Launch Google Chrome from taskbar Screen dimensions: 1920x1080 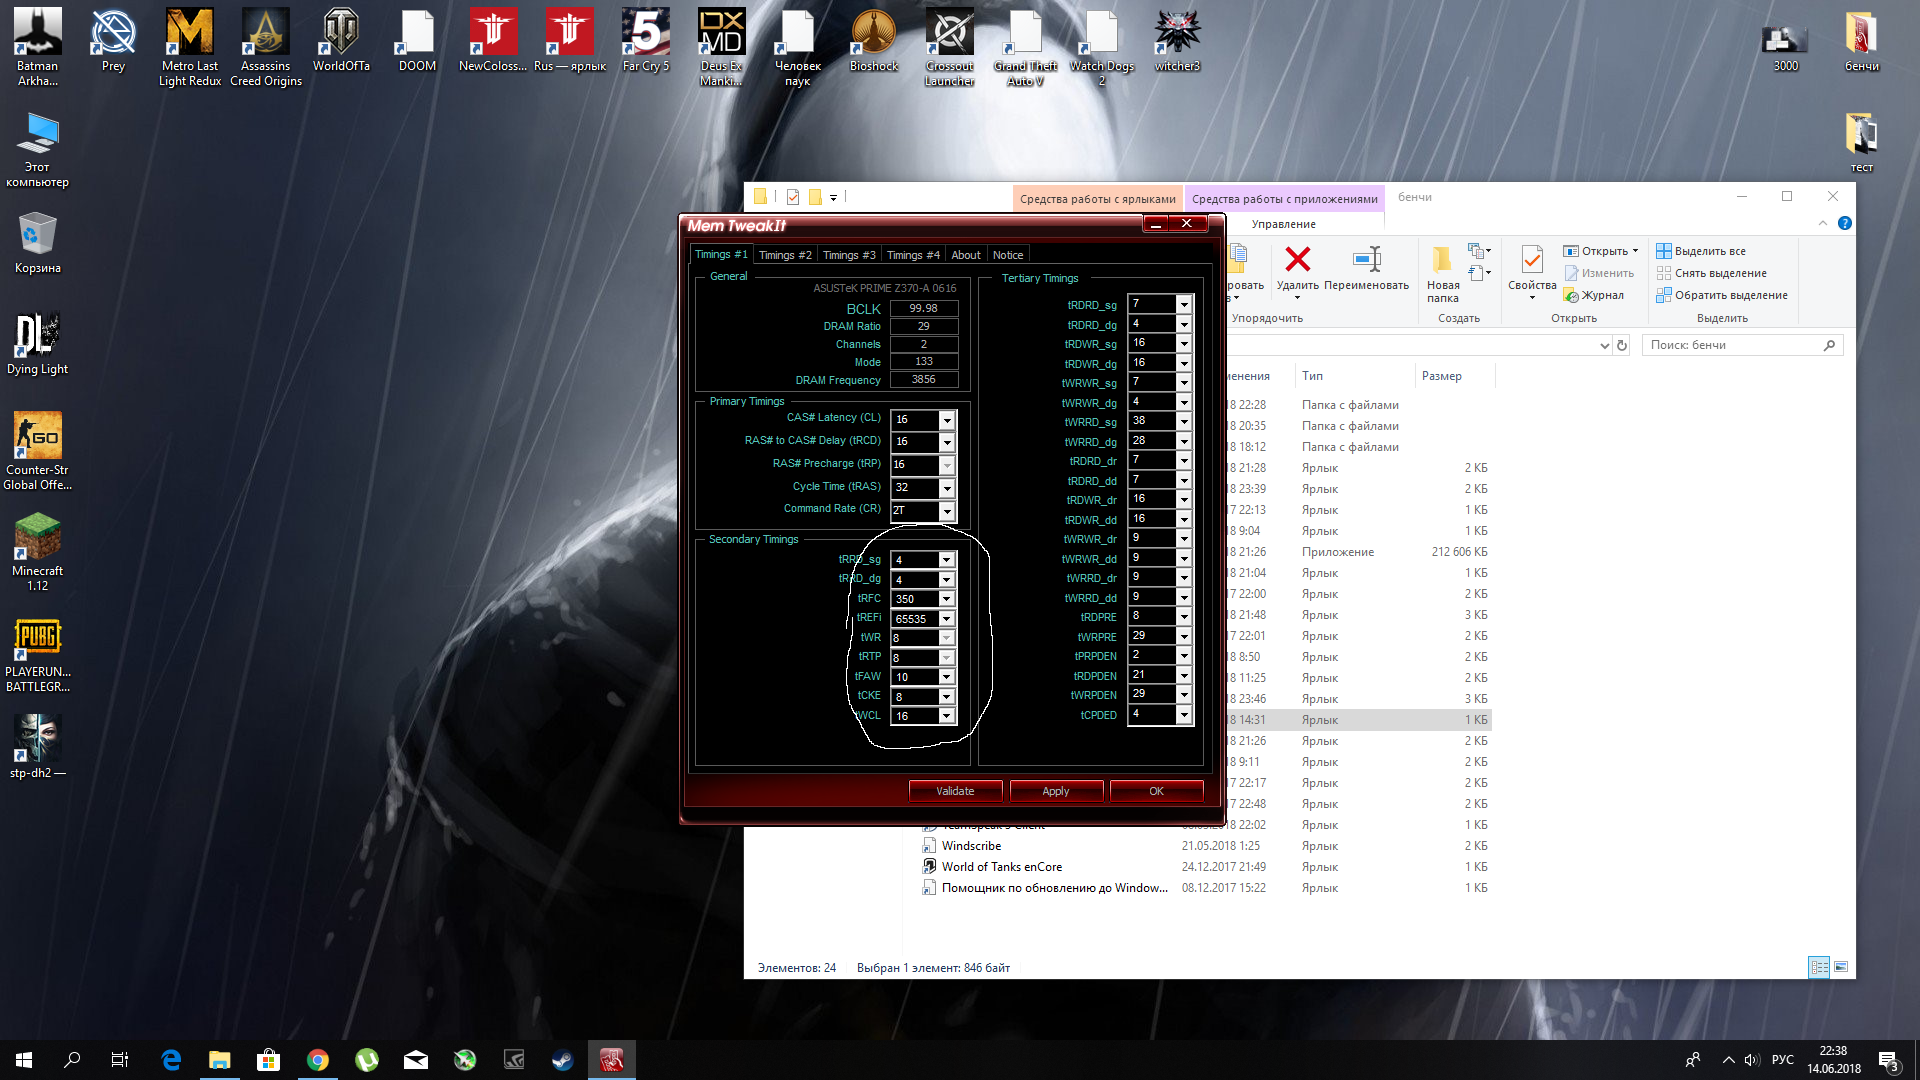point(318,1060)
